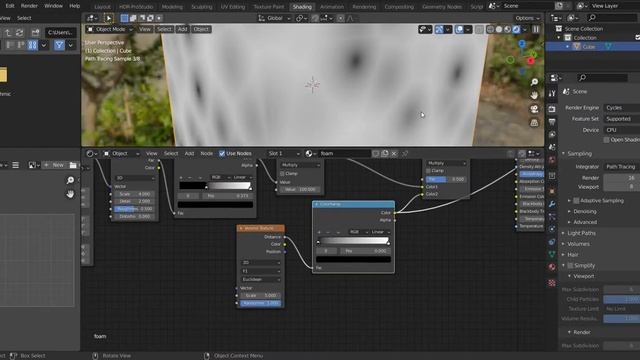Toggle viewport overlays button
Screen dimensions: 640x360
pos(459,29)
